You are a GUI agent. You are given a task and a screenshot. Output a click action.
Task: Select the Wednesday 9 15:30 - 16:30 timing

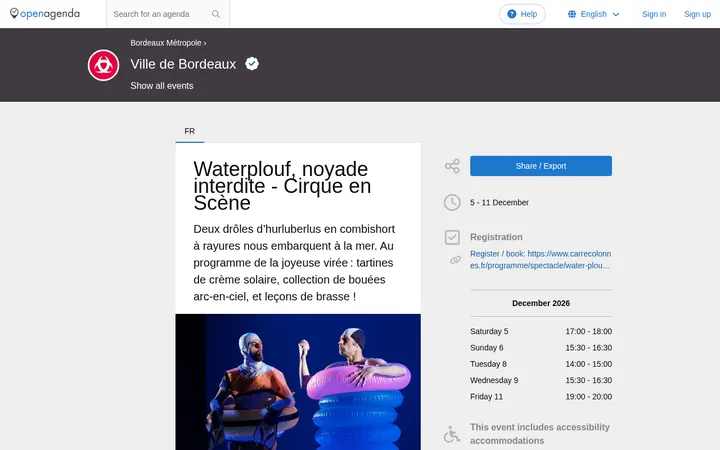[540, 380]
